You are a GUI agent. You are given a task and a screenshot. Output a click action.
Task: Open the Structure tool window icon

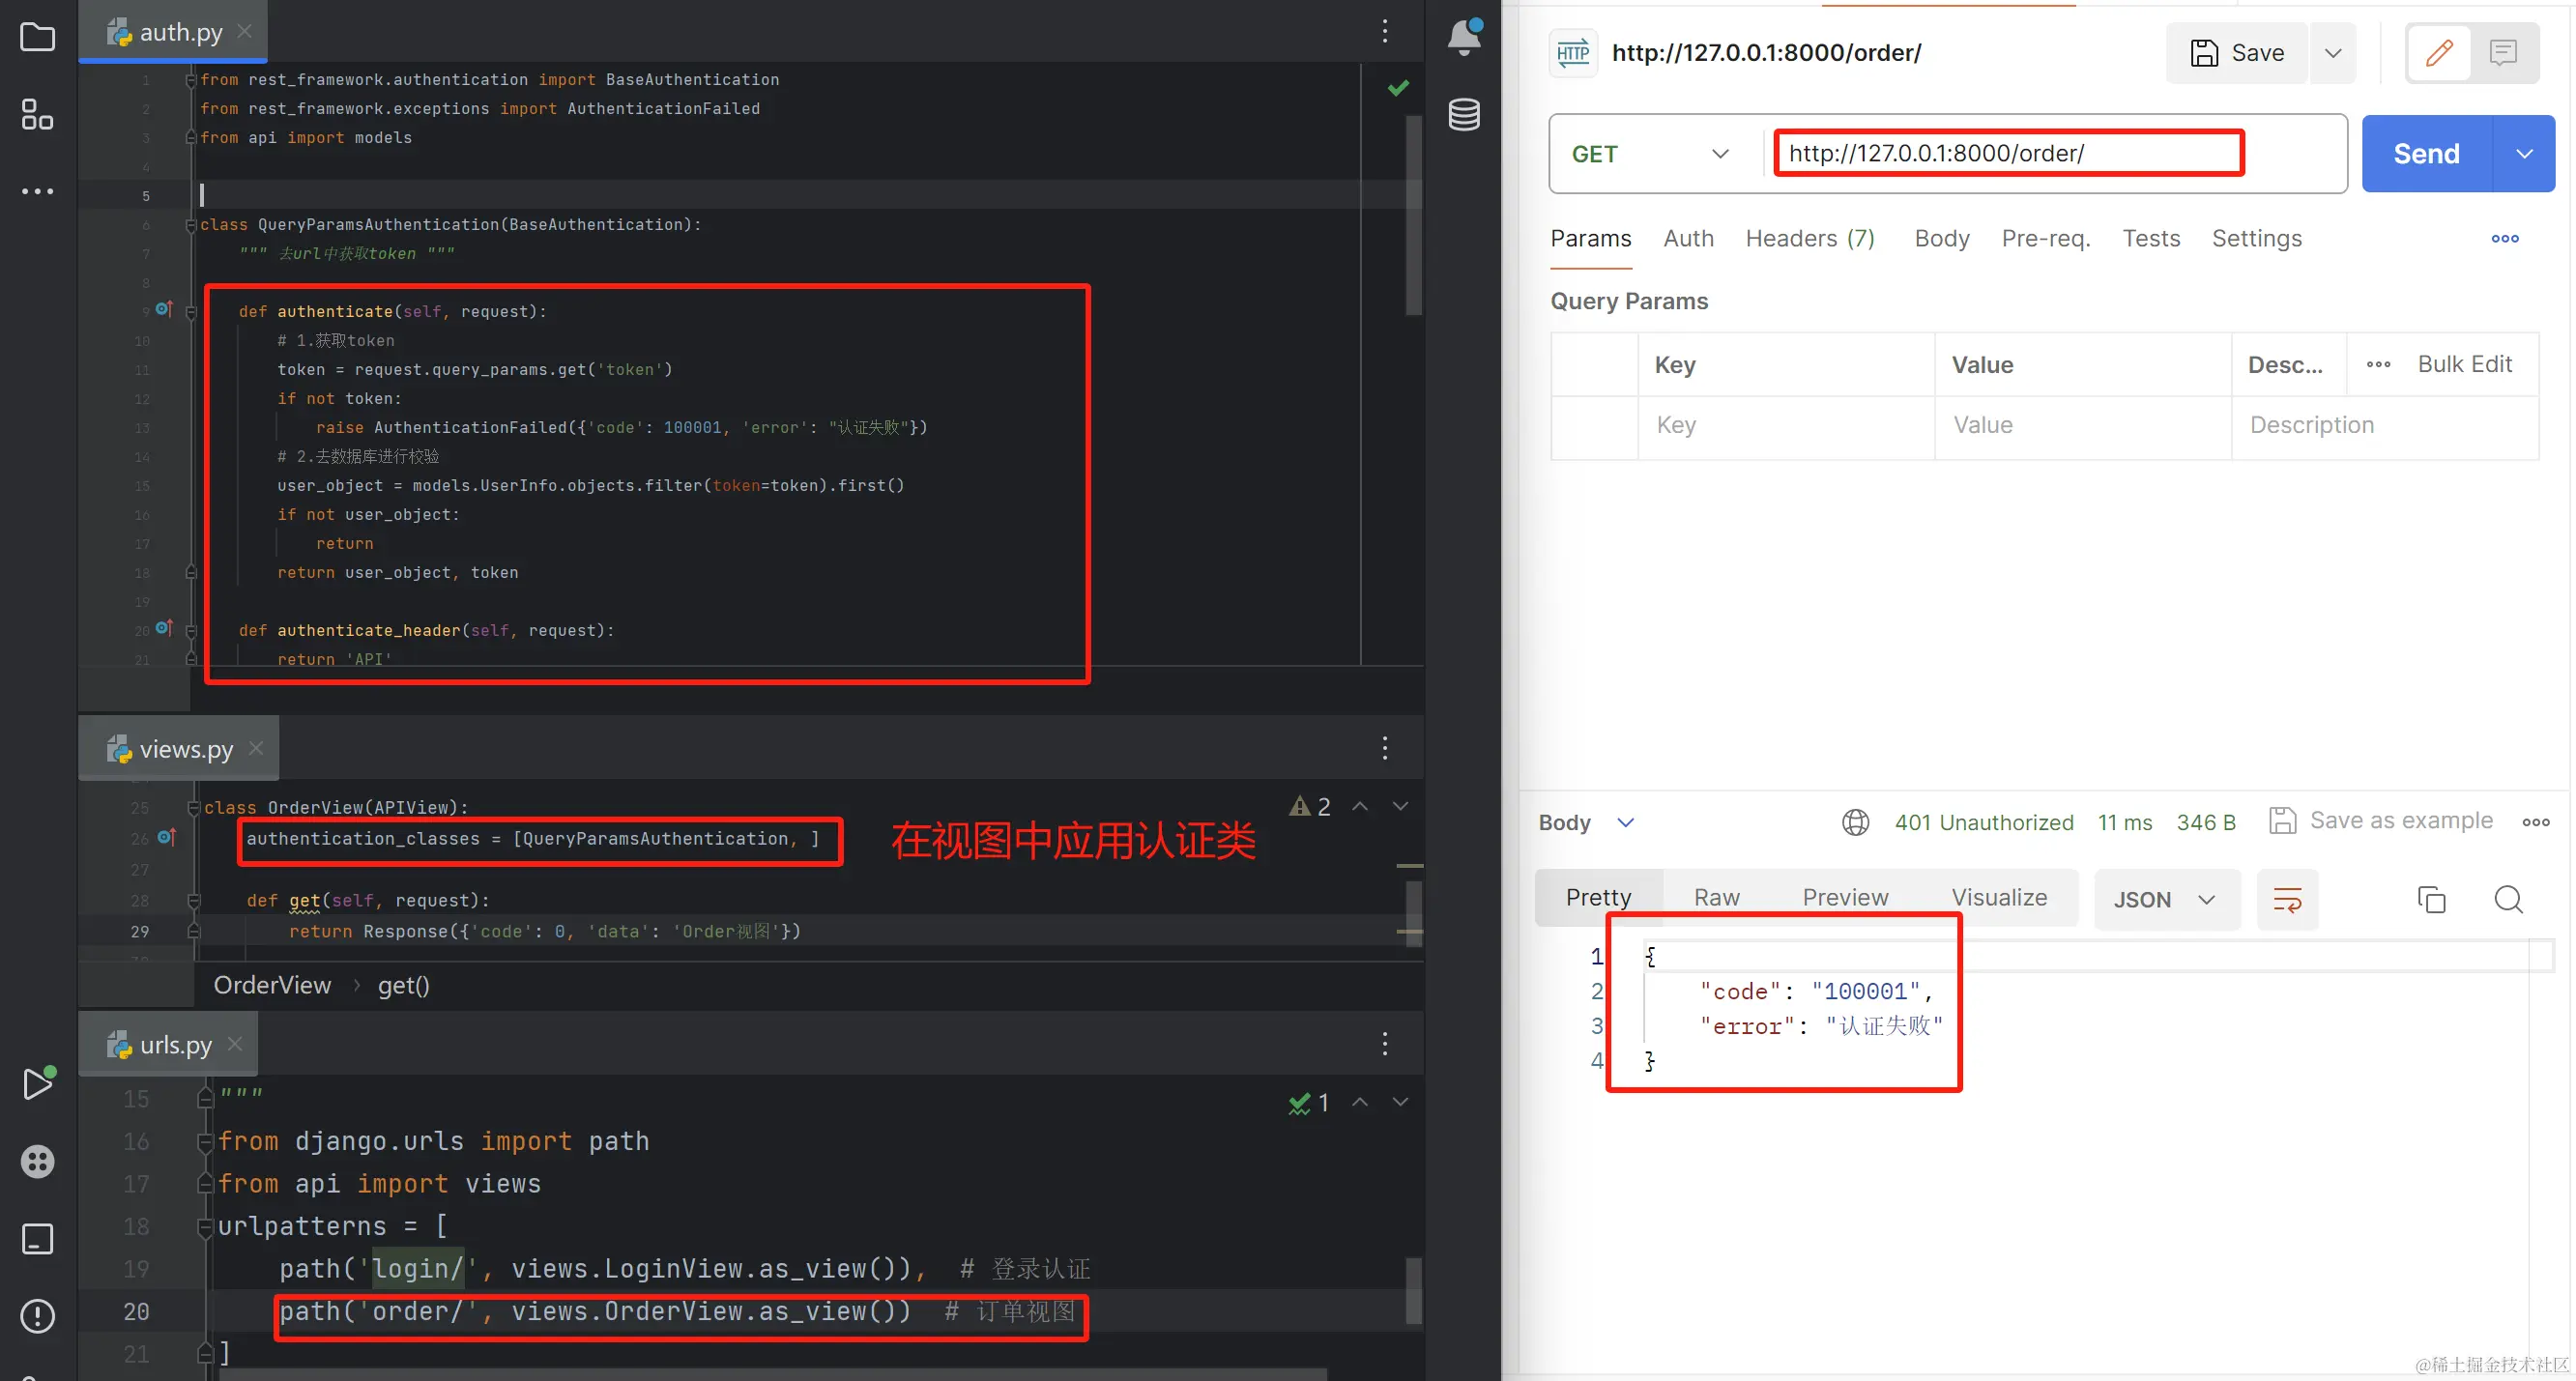[x=37, y=114]
